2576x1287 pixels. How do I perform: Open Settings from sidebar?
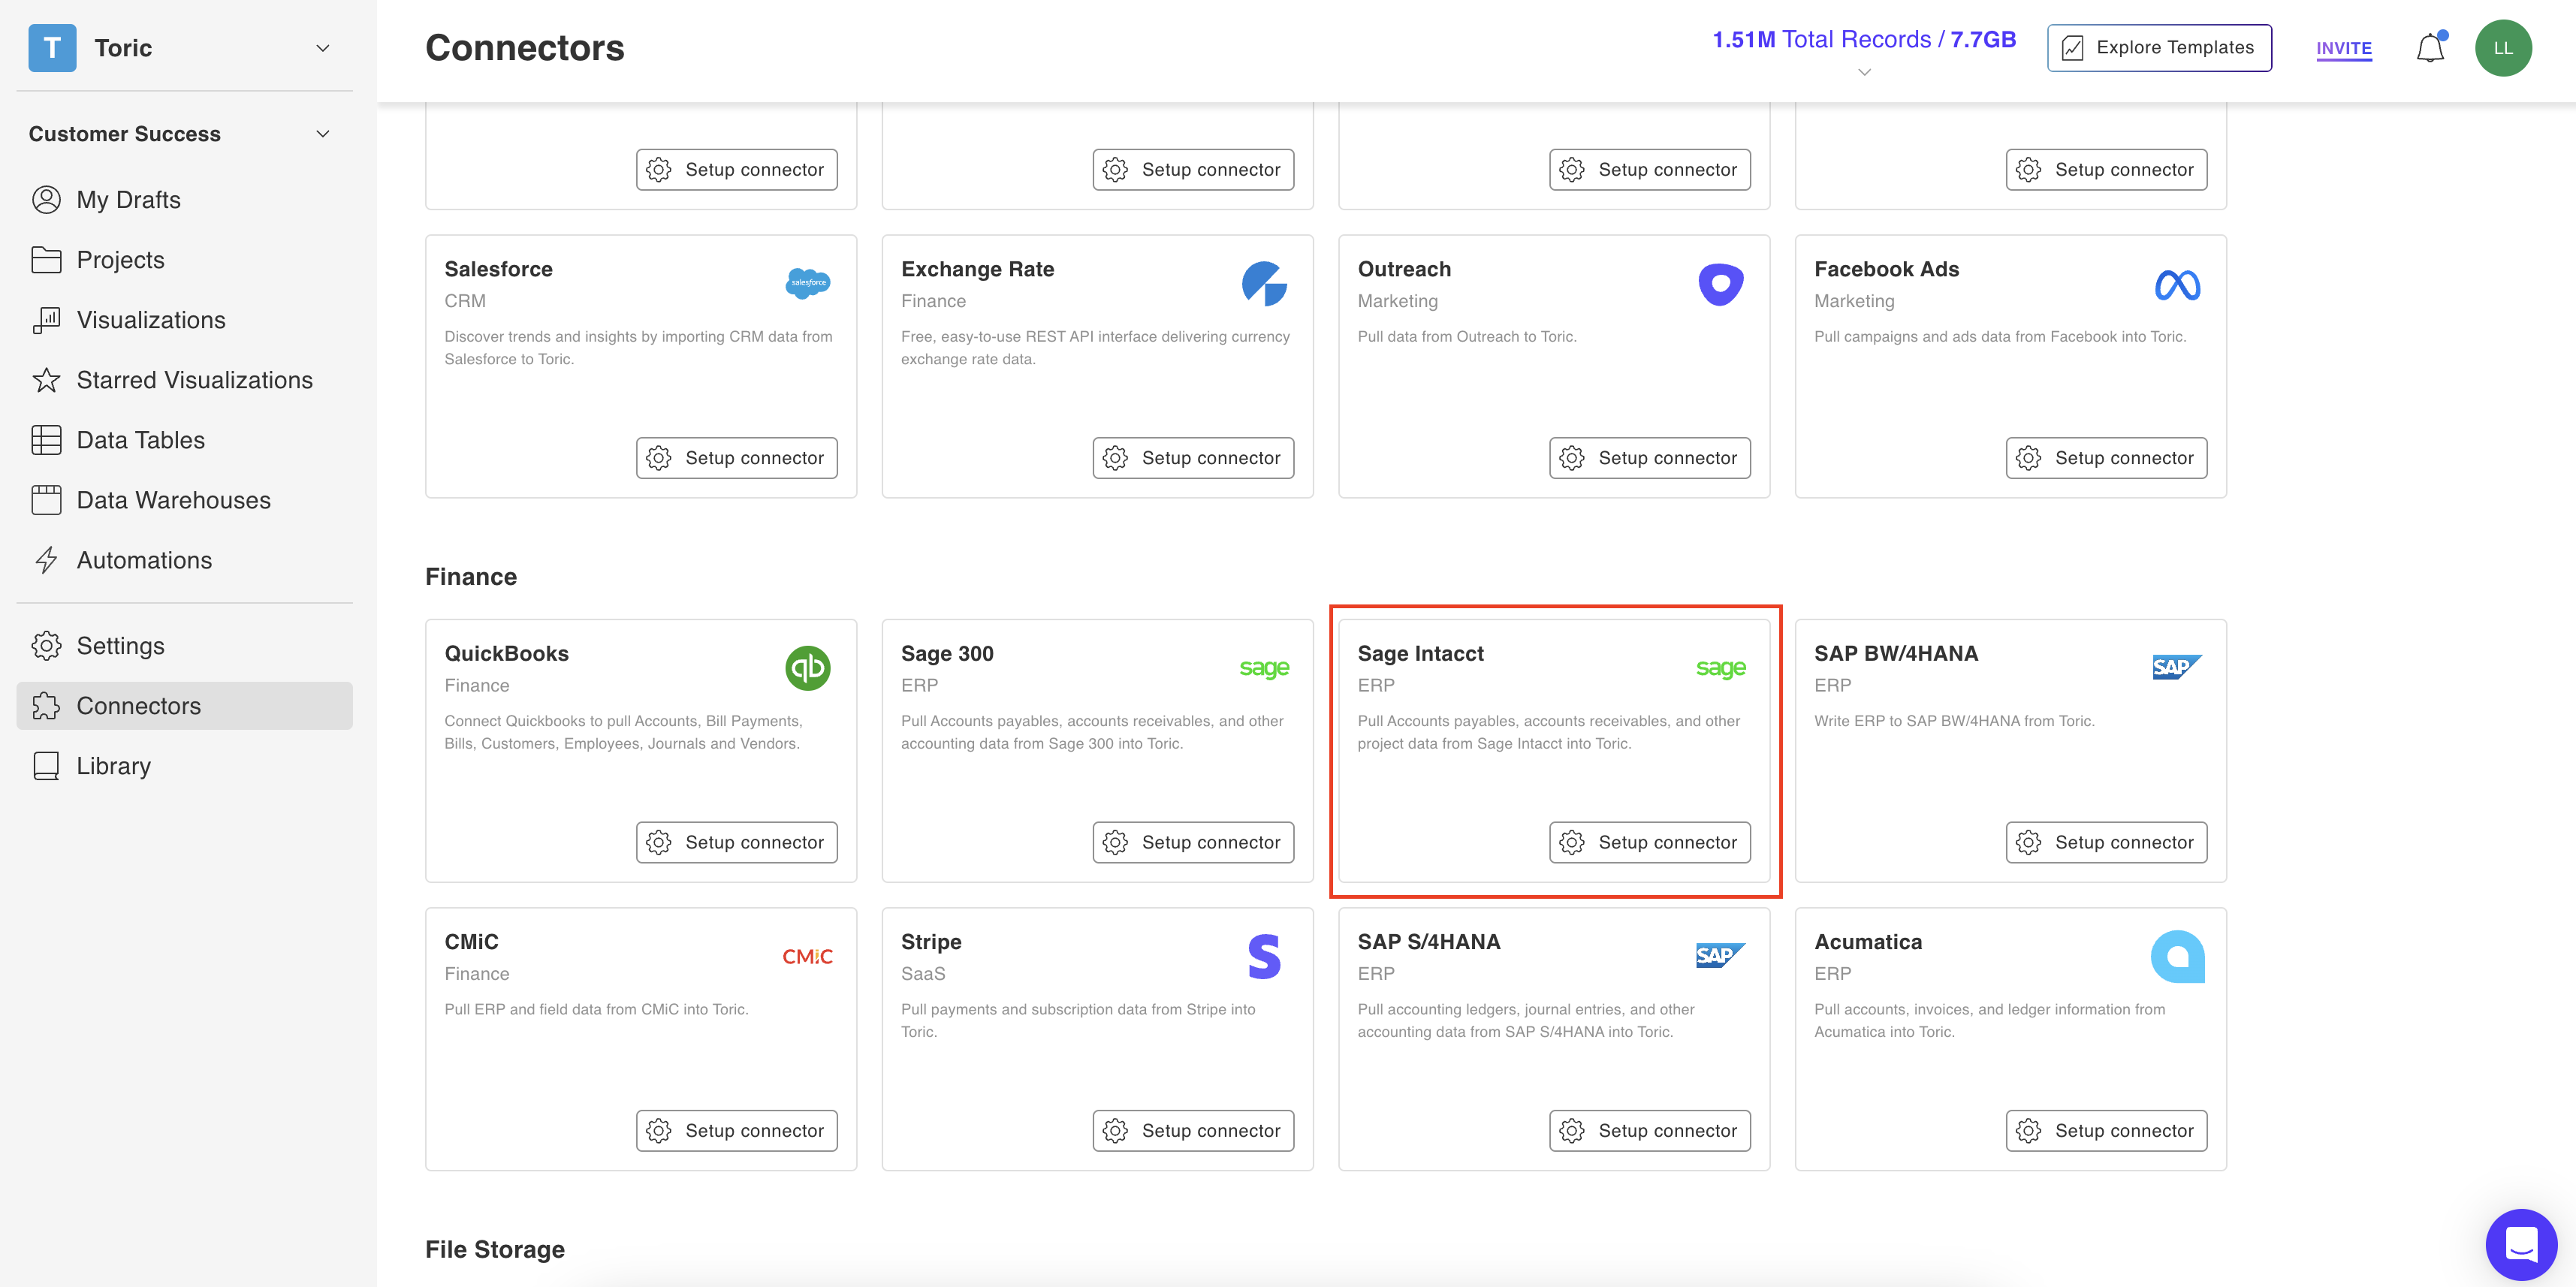[x=185, y=646]
